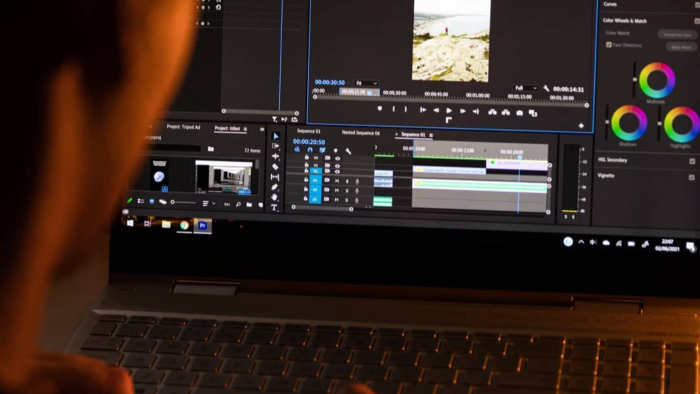Toggle insert sequences as nests
This screenshot has height=394, width=700.
[x=297, y=149]
